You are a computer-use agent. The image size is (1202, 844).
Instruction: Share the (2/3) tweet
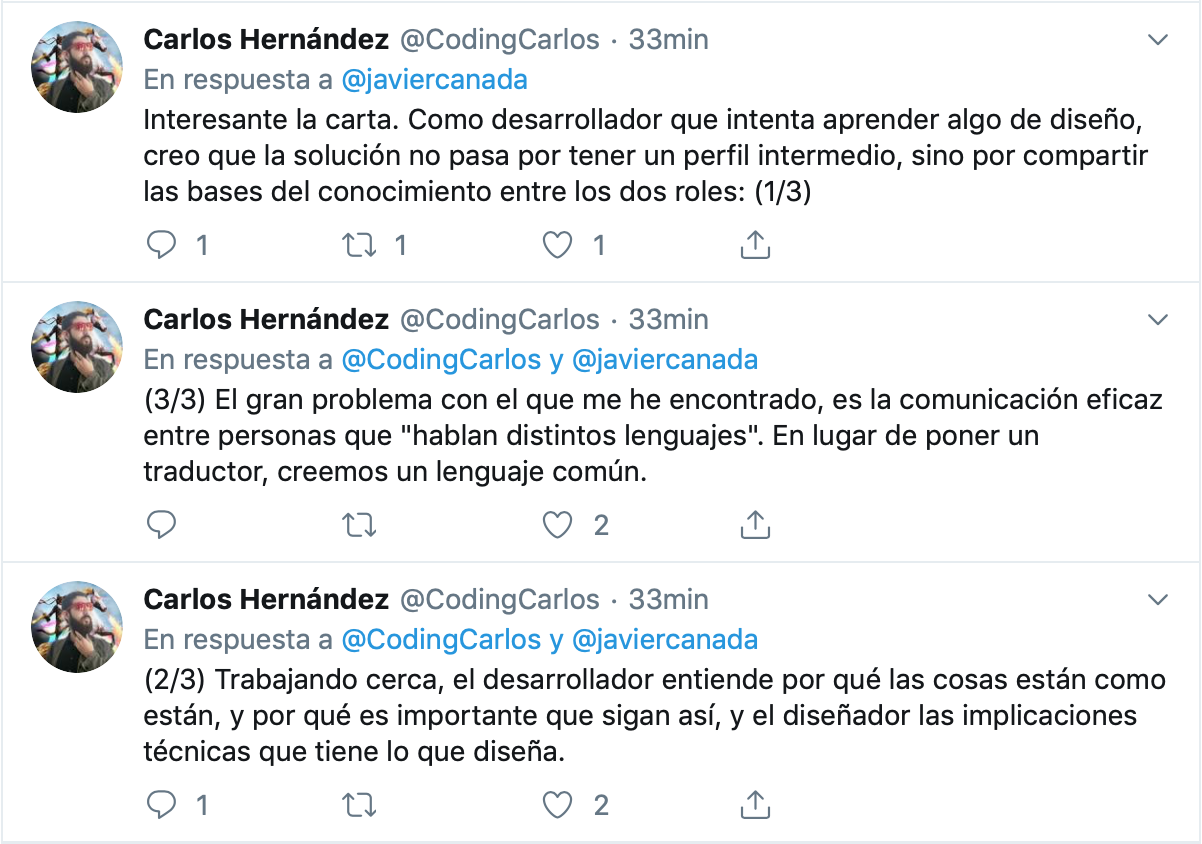(755, 804)
